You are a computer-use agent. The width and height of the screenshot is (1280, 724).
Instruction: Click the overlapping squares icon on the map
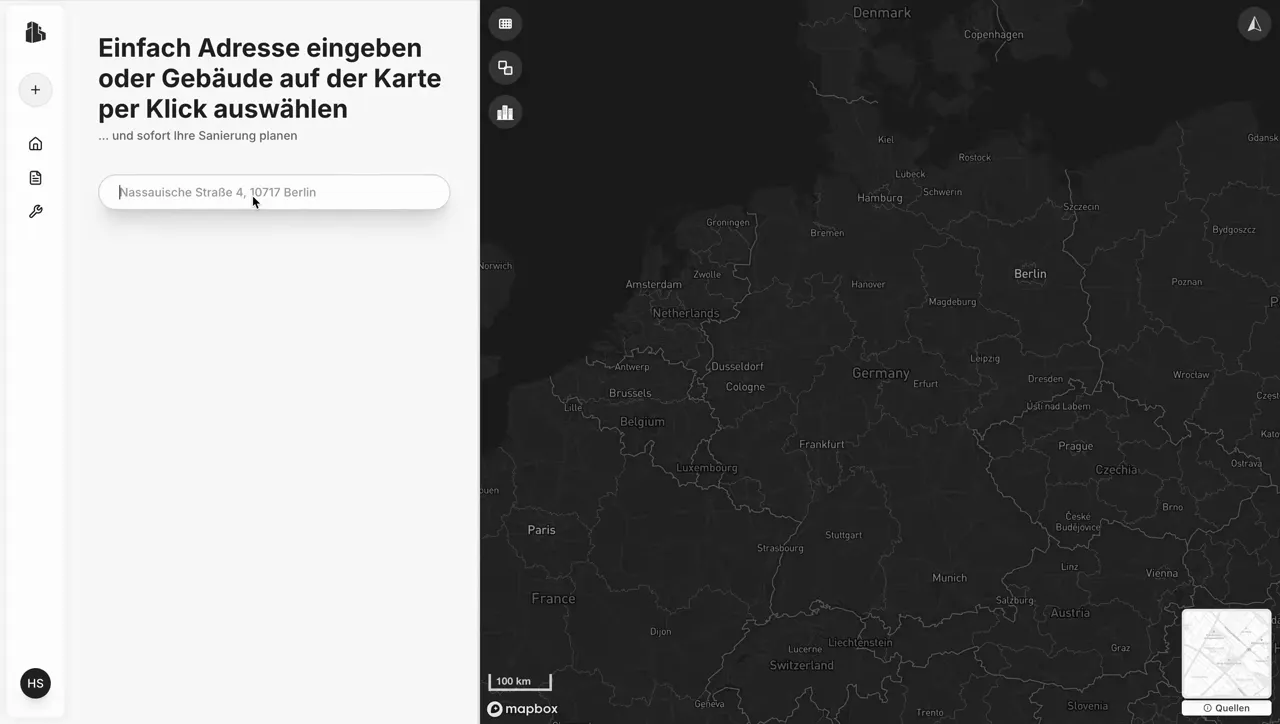[505, 68]
